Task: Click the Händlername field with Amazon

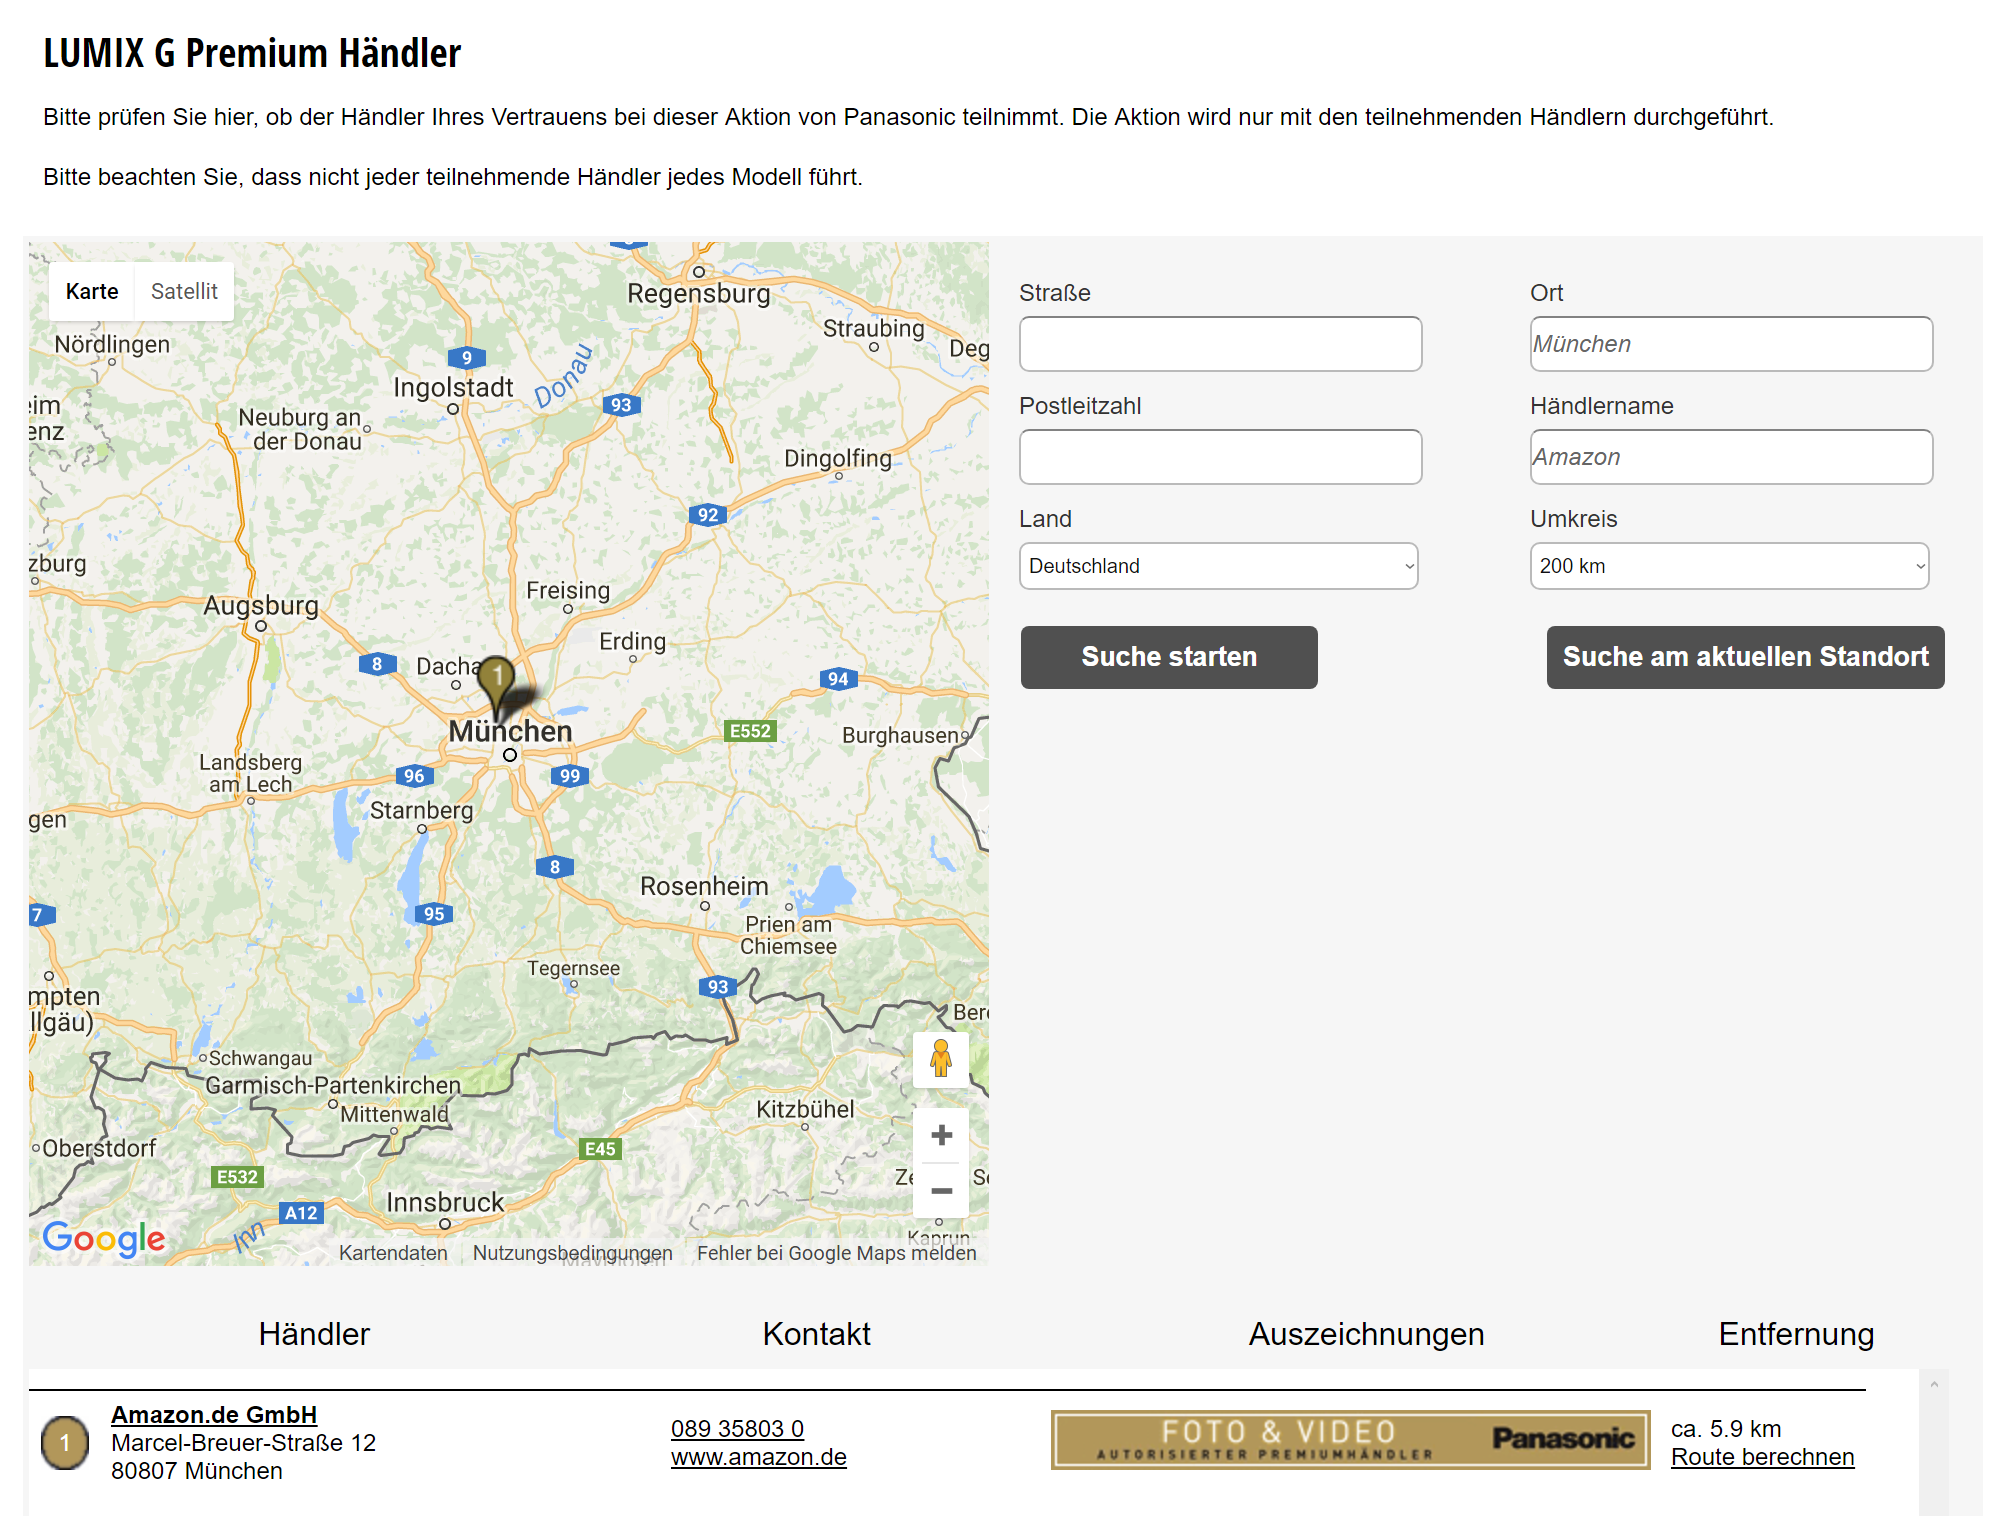Action: pos(1730,457)
